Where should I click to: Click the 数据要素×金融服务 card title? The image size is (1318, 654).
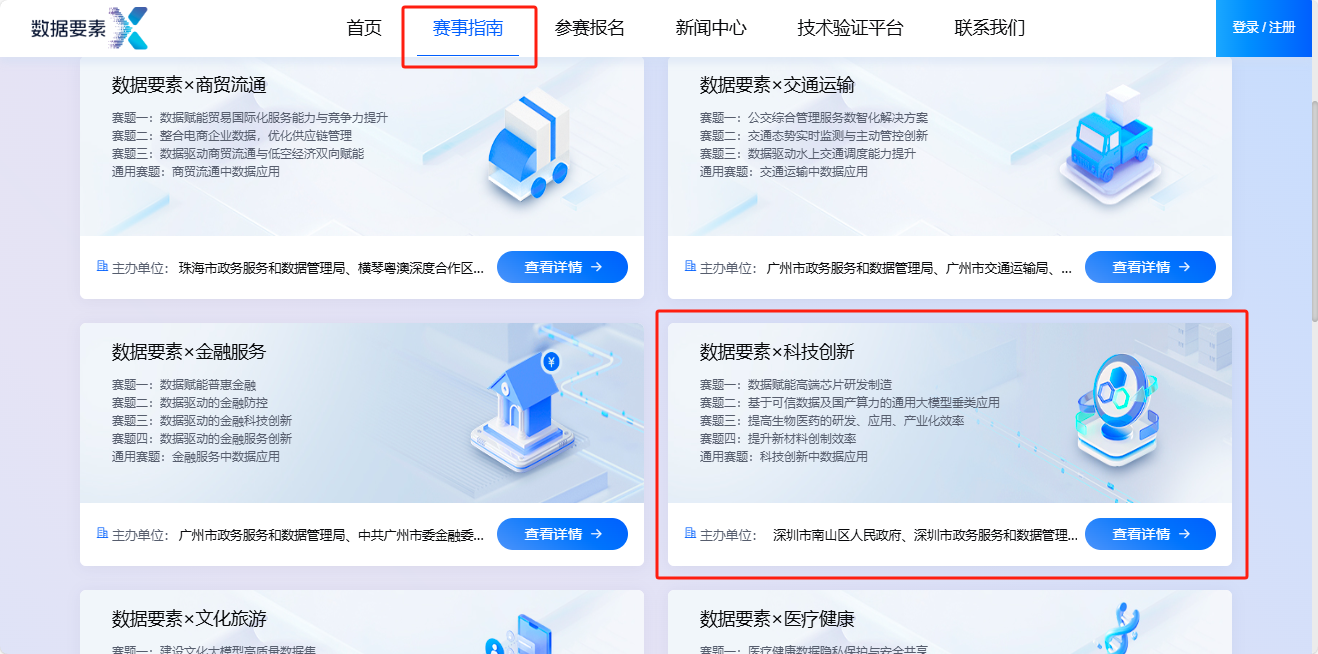[x=189, y=352]
